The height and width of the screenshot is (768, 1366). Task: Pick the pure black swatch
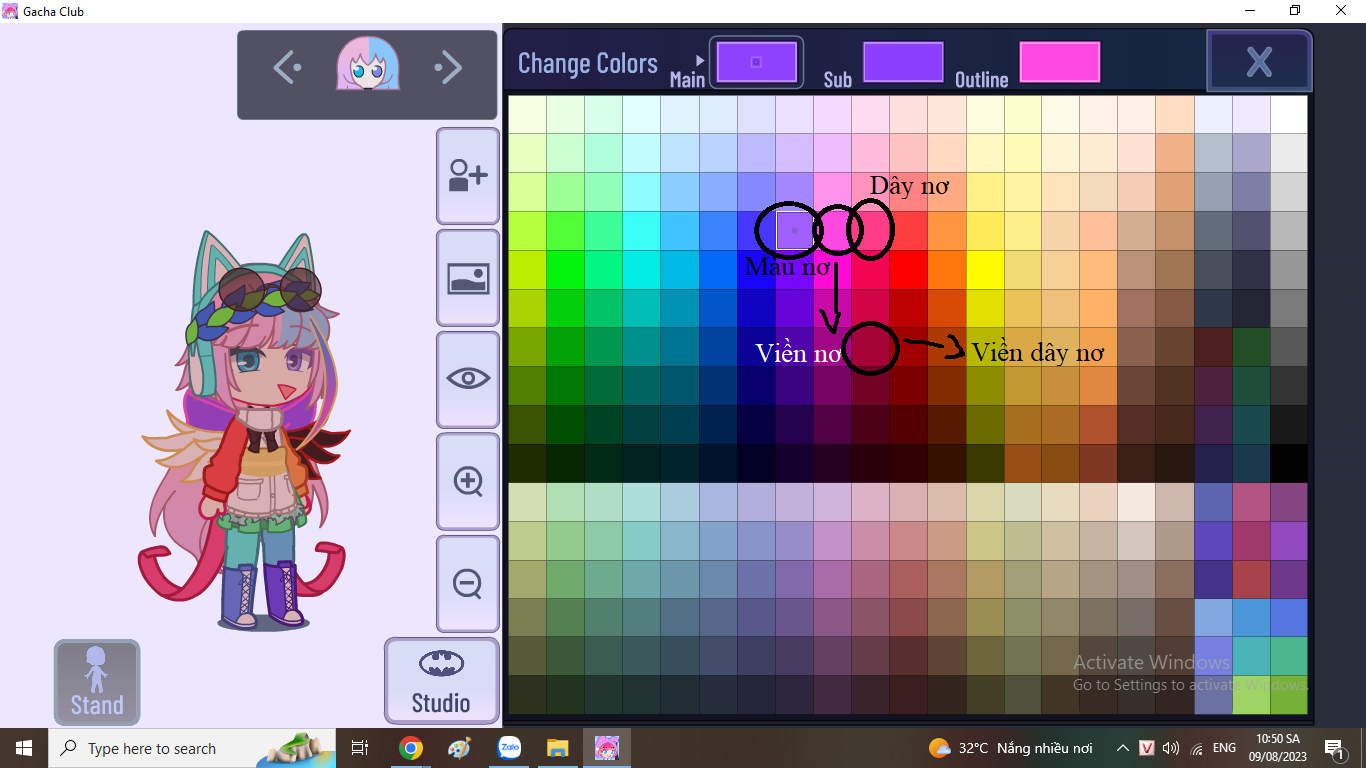click(x=1289, y=464)
